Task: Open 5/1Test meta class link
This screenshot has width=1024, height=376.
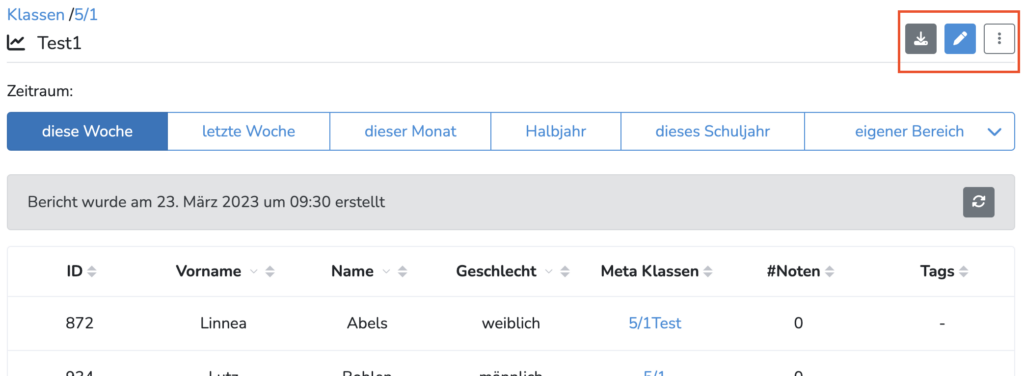Action: tap(655, 322)
